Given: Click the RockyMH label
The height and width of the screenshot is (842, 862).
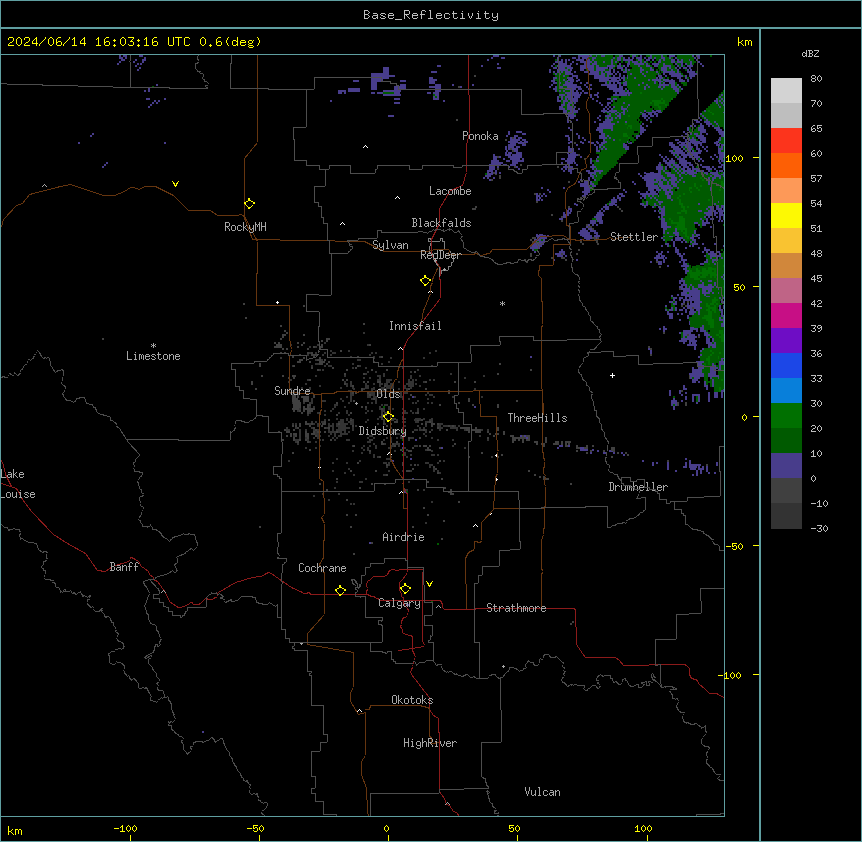Looking at the screenshot, I should click(245, 227).
